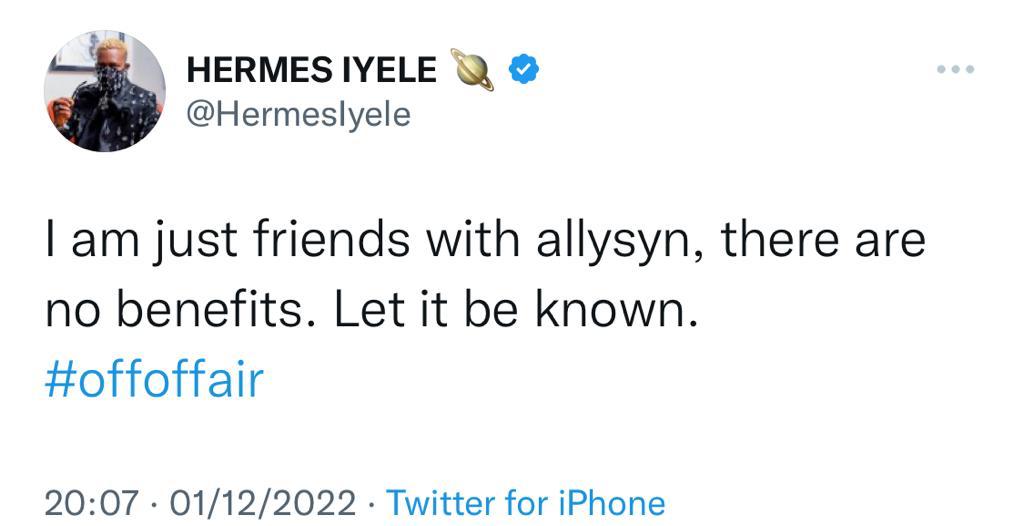Click the HERMES IYELE display name

312,70
